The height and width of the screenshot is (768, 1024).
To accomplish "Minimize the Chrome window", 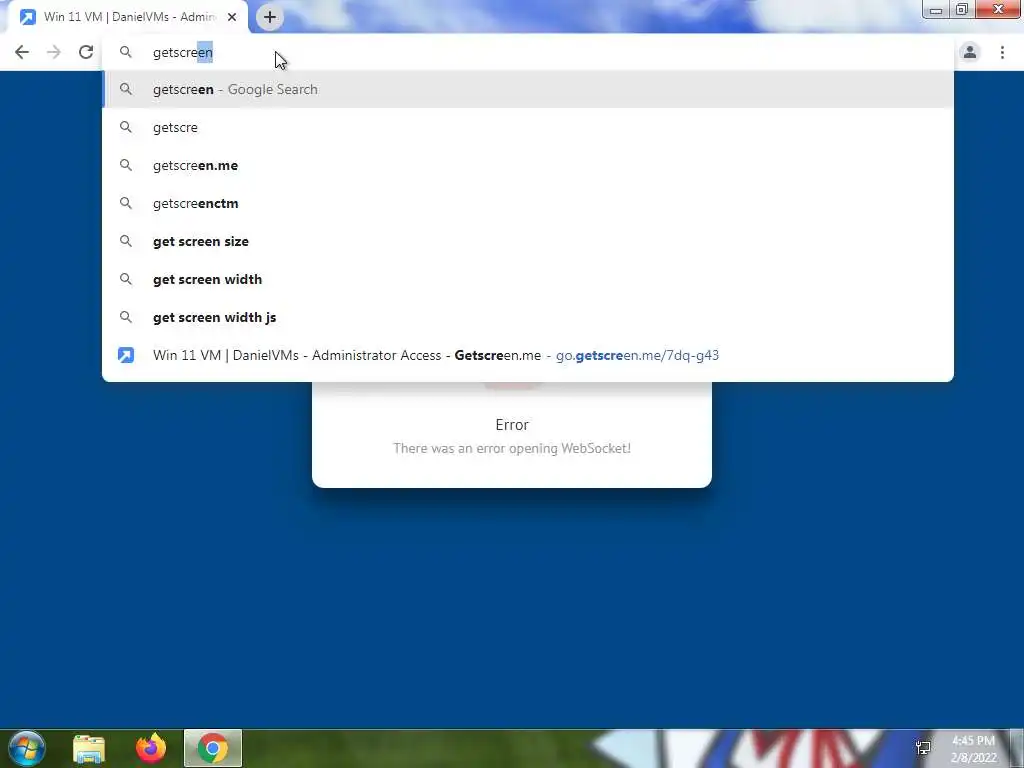I will coord(936,10).
